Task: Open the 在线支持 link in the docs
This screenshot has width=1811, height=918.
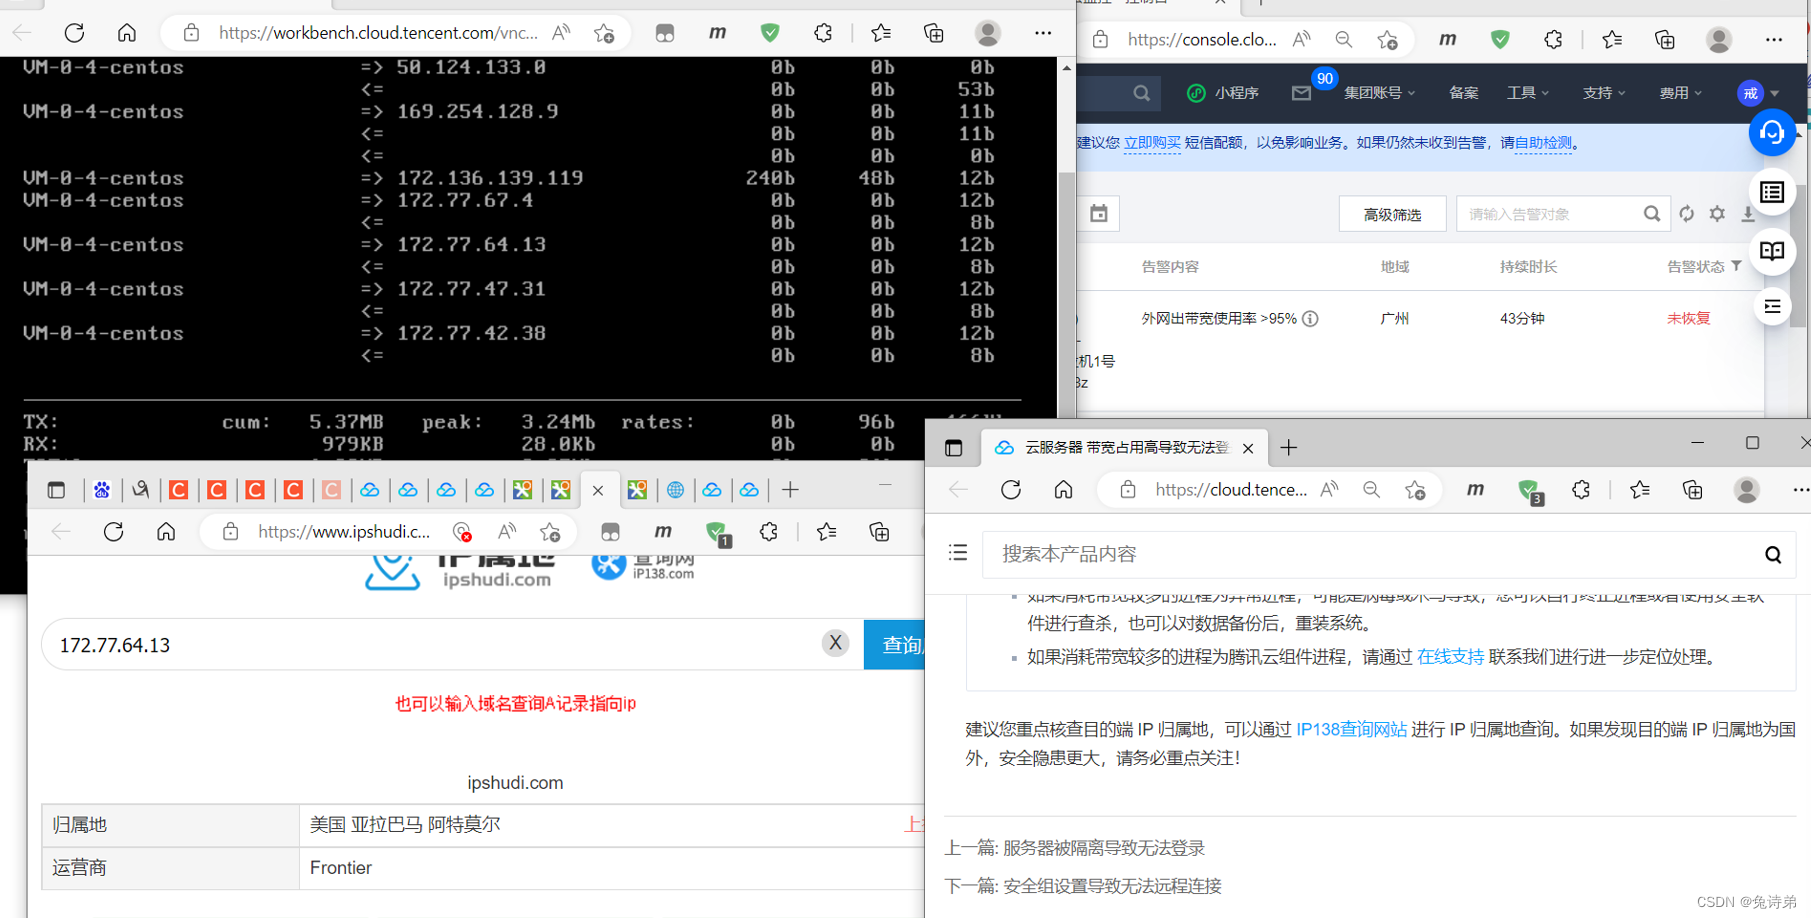Action: (1450, 657)
